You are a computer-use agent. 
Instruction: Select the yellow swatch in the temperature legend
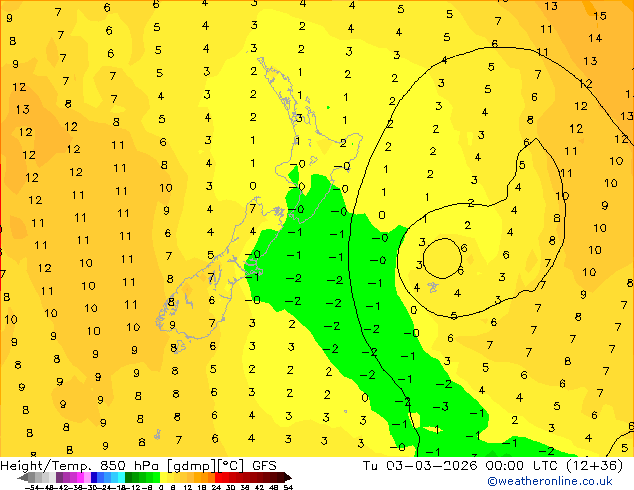click(x=163, y=477)
